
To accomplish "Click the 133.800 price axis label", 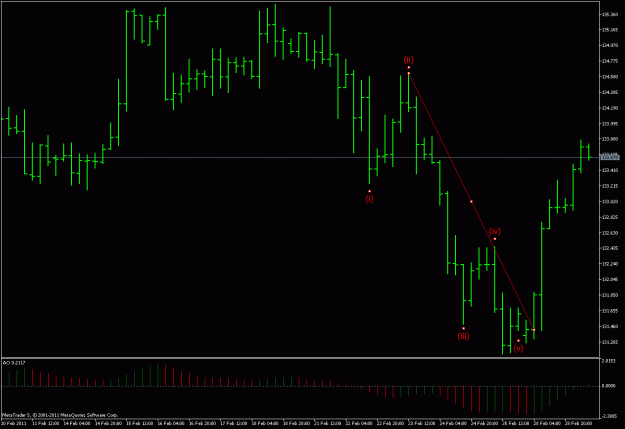I will click(x=610, y=139).
